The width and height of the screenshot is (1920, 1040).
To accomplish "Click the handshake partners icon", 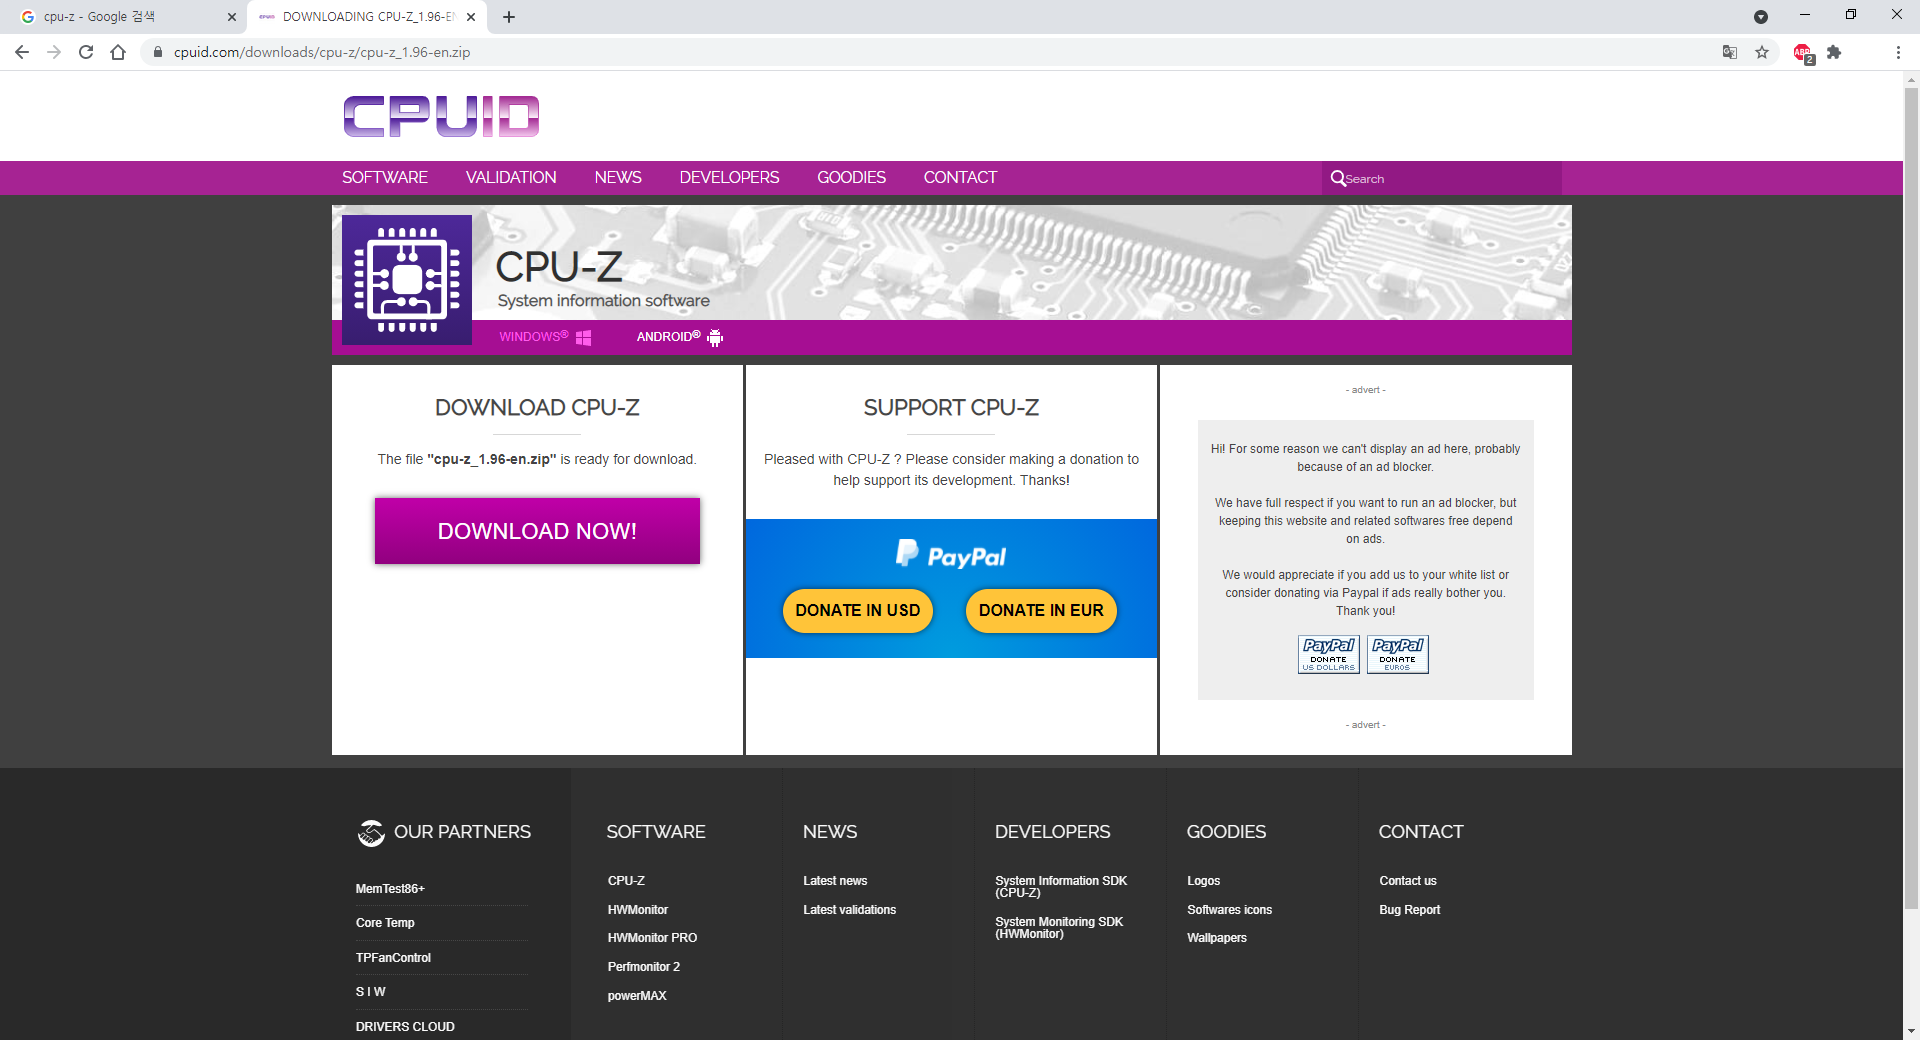I will pos(371,833).
